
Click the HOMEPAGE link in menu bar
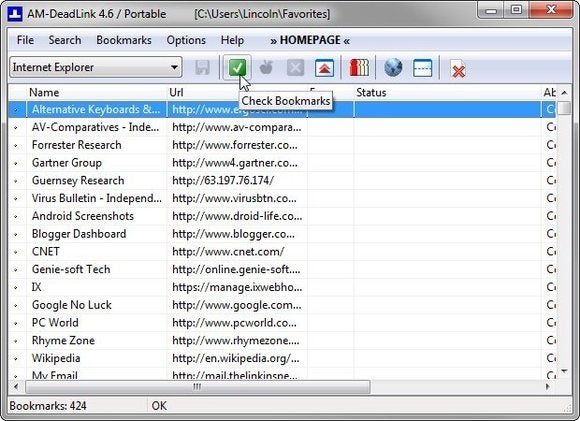click(310, 40)
